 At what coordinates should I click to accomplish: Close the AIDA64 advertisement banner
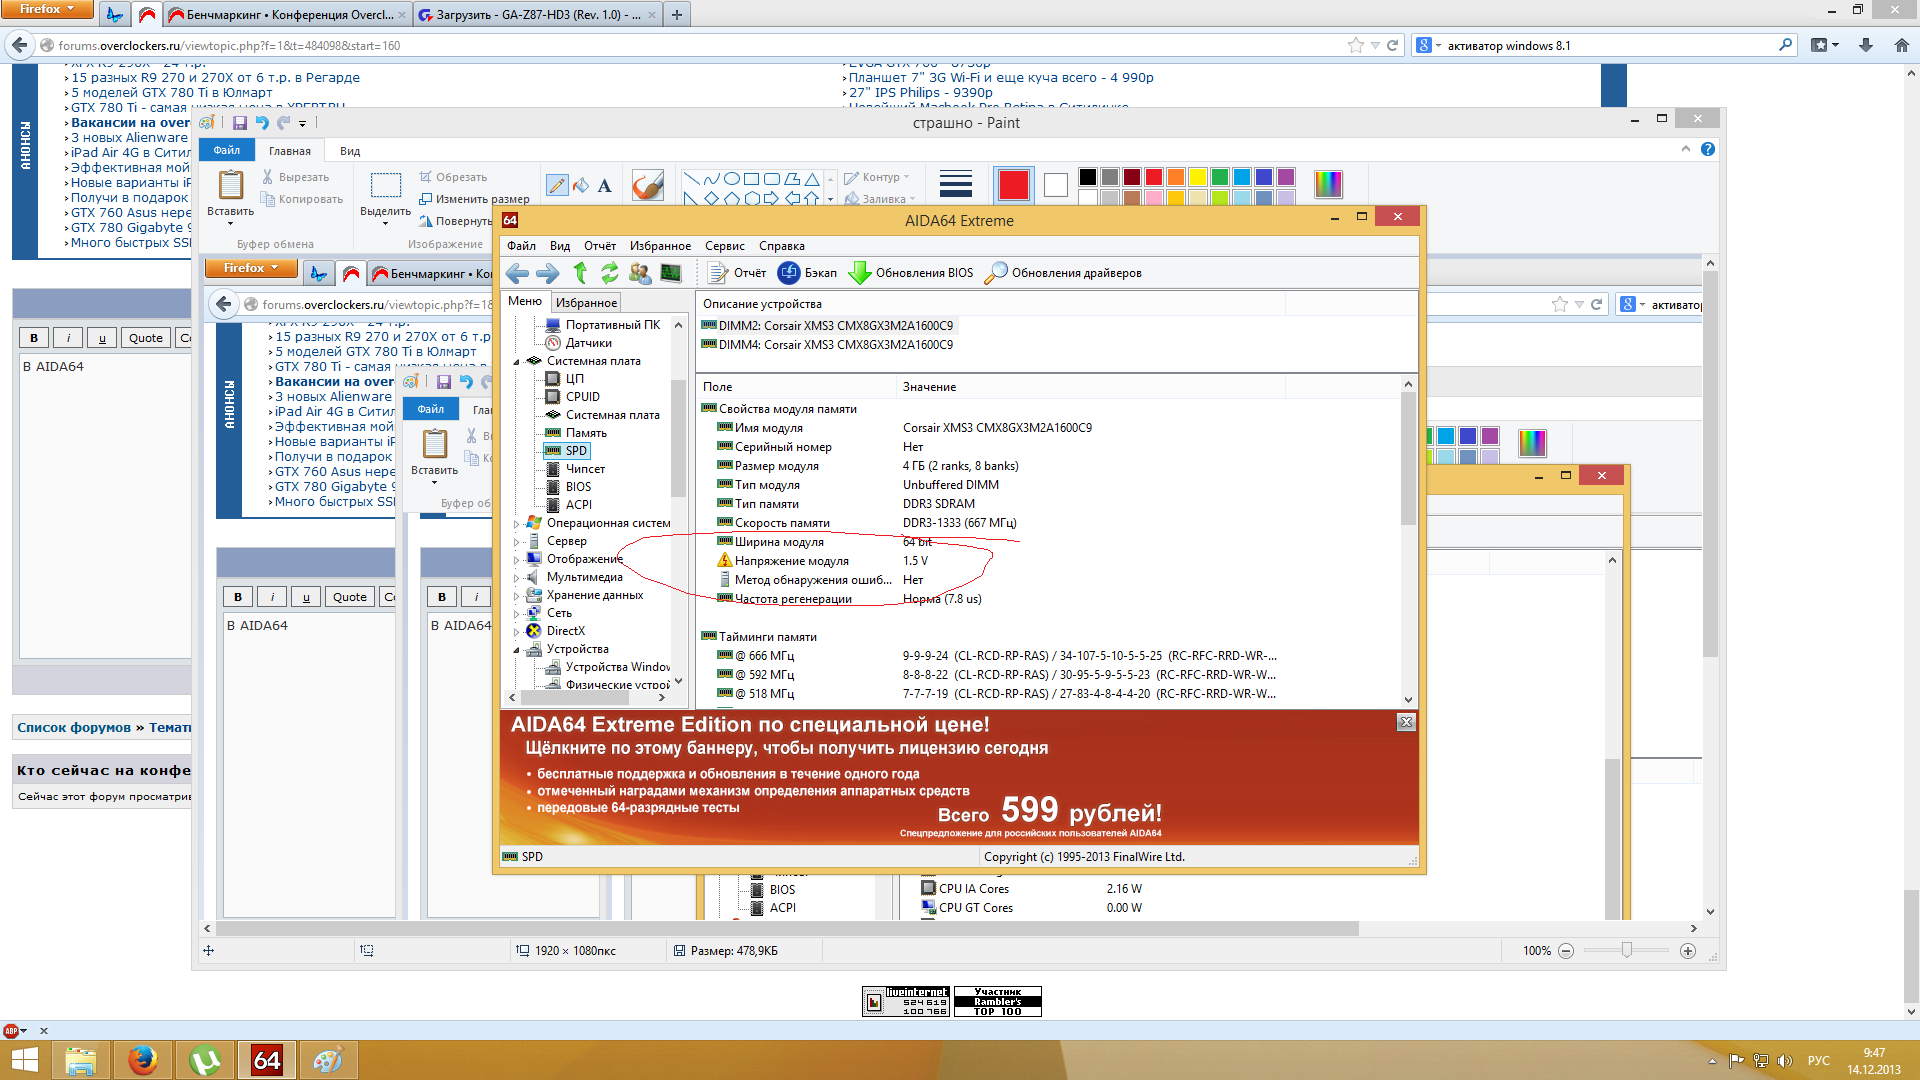tap(1405, 722)
